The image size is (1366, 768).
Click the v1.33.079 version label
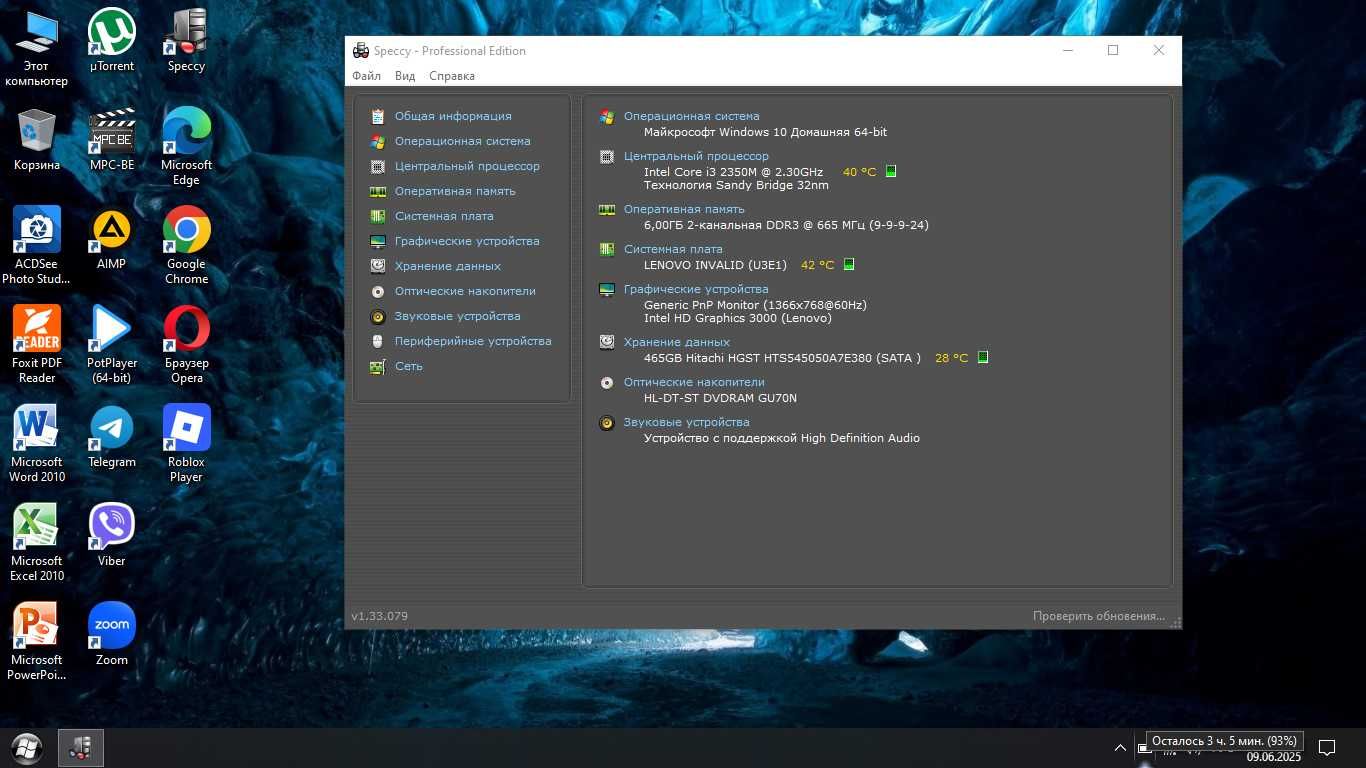[379, 616]
